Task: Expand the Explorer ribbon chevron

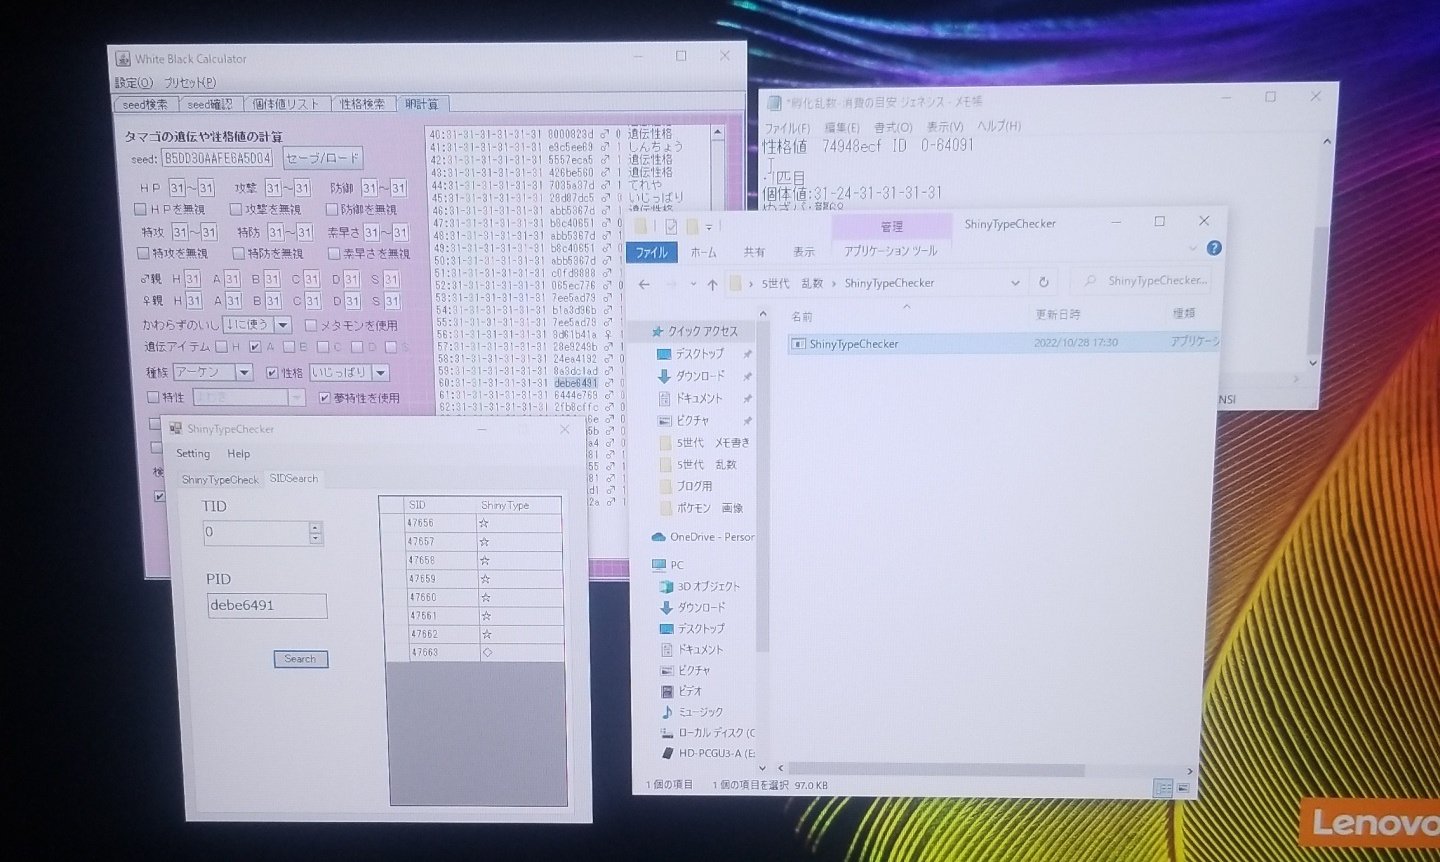Action: 1192,248
